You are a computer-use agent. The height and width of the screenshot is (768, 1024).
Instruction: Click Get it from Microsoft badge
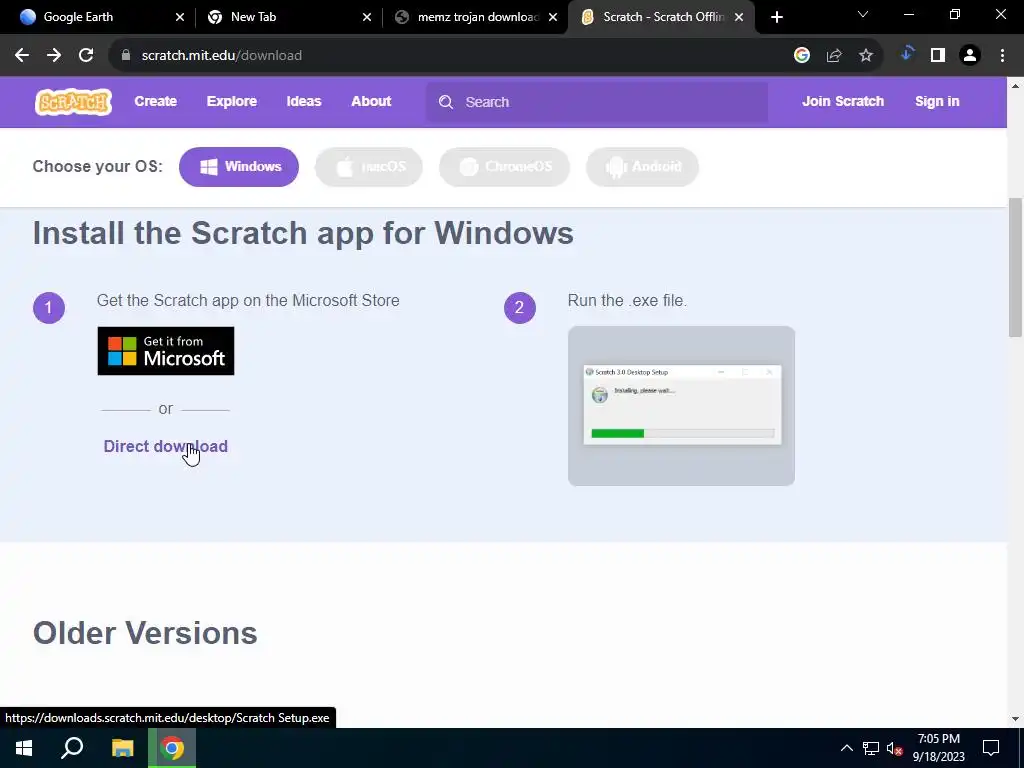pos(166,351)
